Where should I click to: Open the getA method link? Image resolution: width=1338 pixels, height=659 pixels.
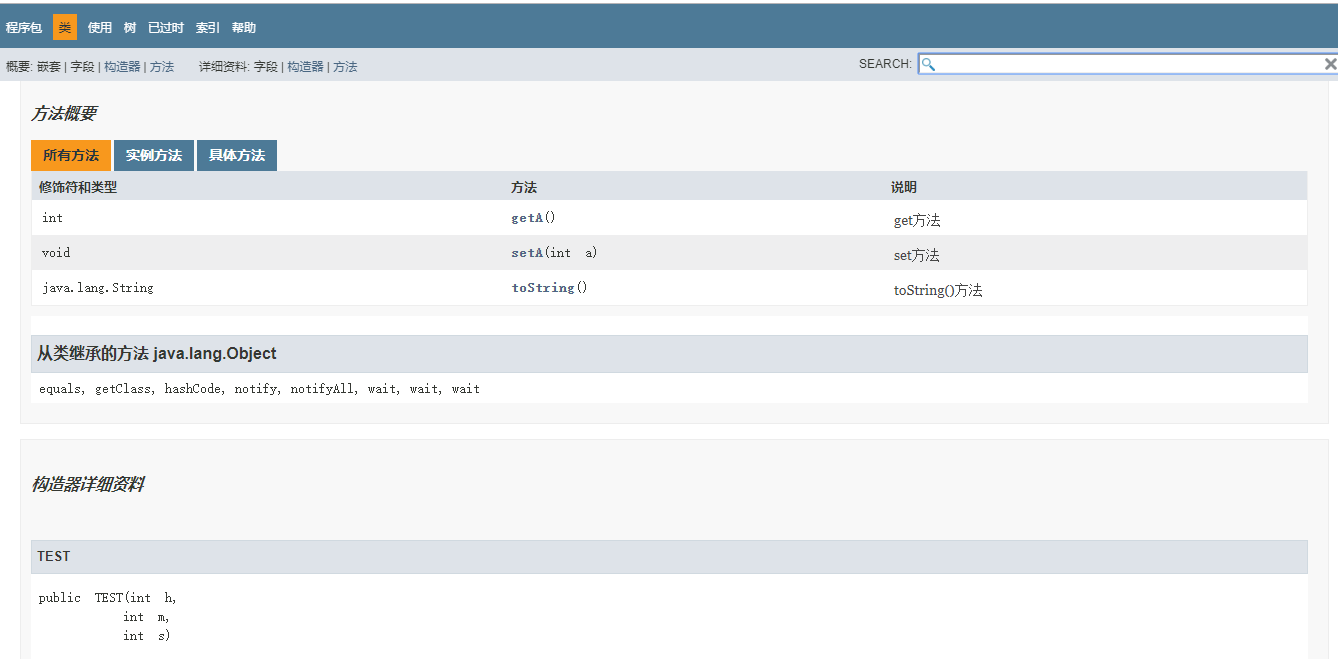click(527, 218)
